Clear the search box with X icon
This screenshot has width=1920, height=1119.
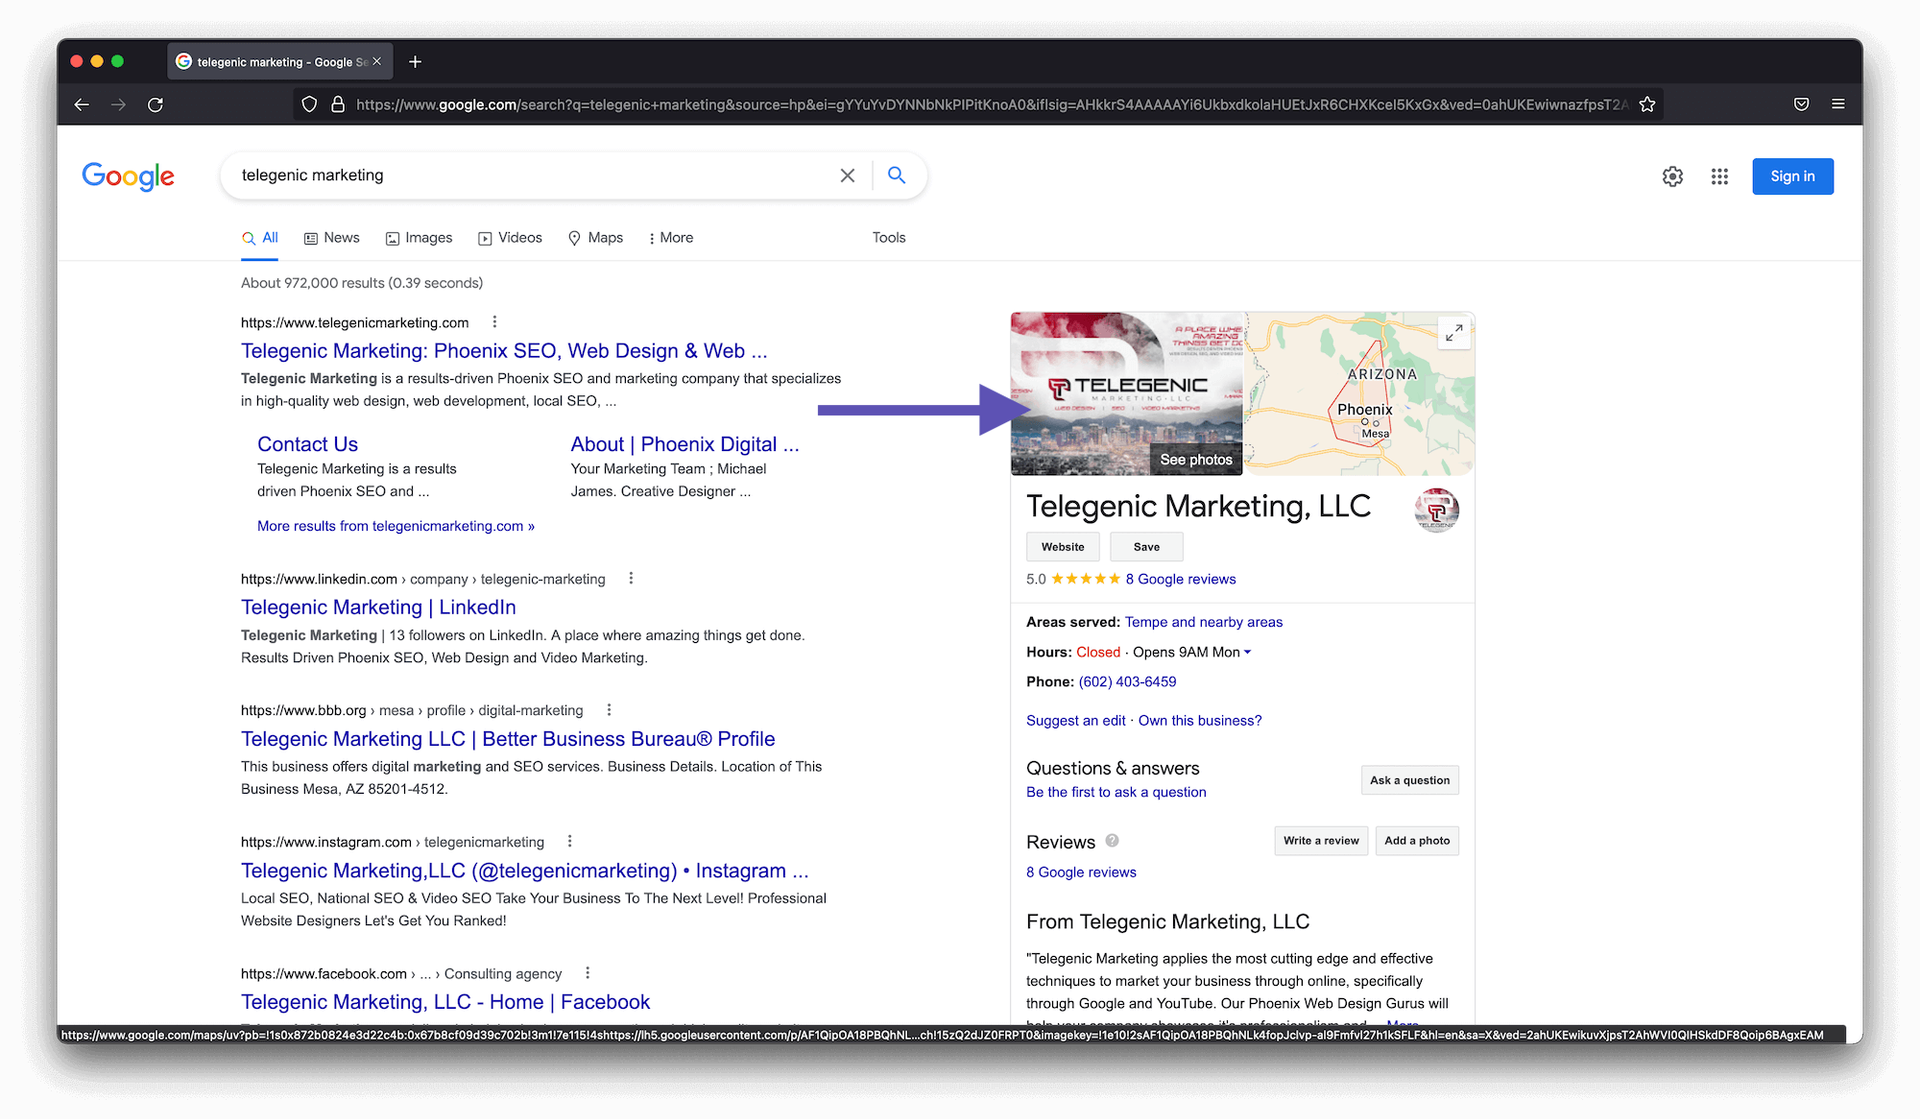[847, 175]
